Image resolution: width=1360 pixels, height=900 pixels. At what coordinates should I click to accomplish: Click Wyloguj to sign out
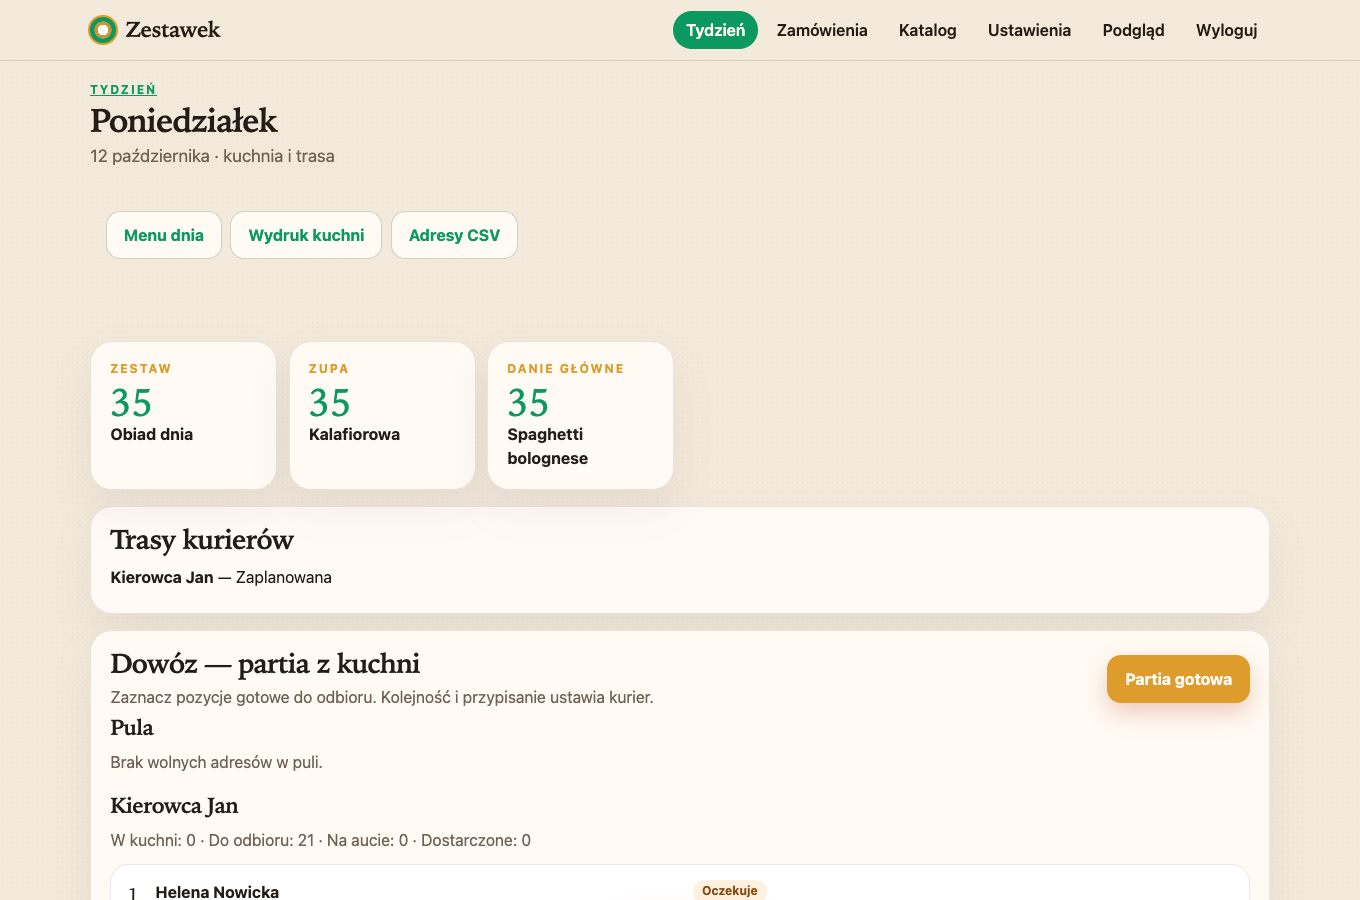(1226, 30)
